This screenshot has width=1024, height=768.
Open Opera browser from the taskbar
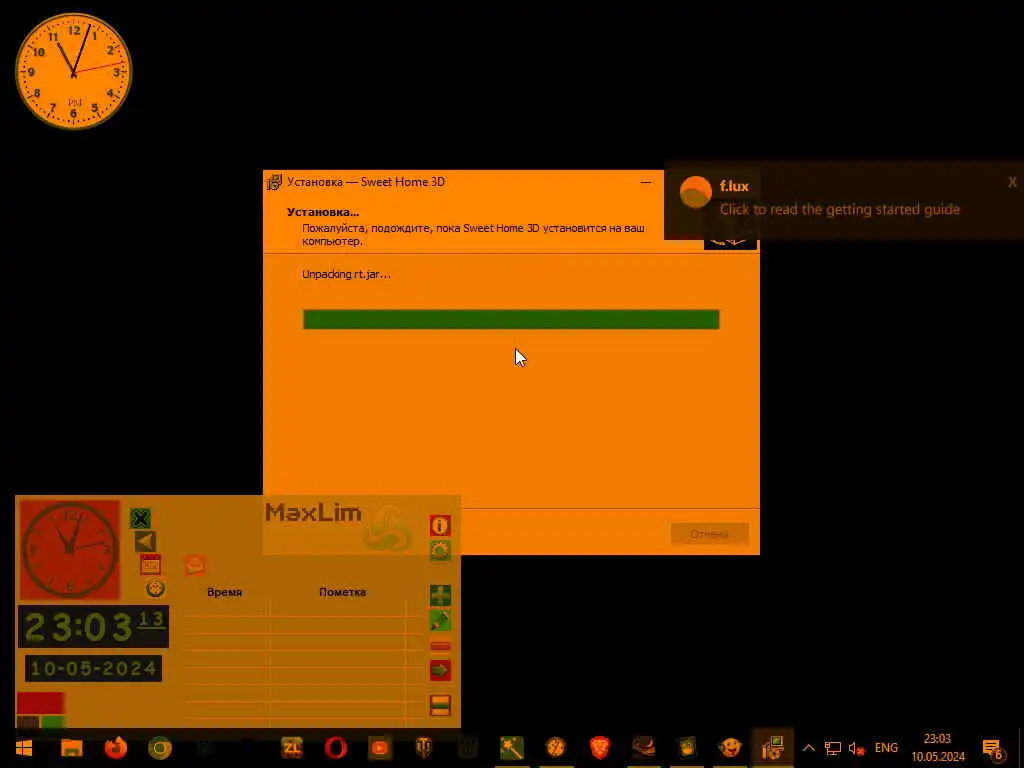pos(336,747)
